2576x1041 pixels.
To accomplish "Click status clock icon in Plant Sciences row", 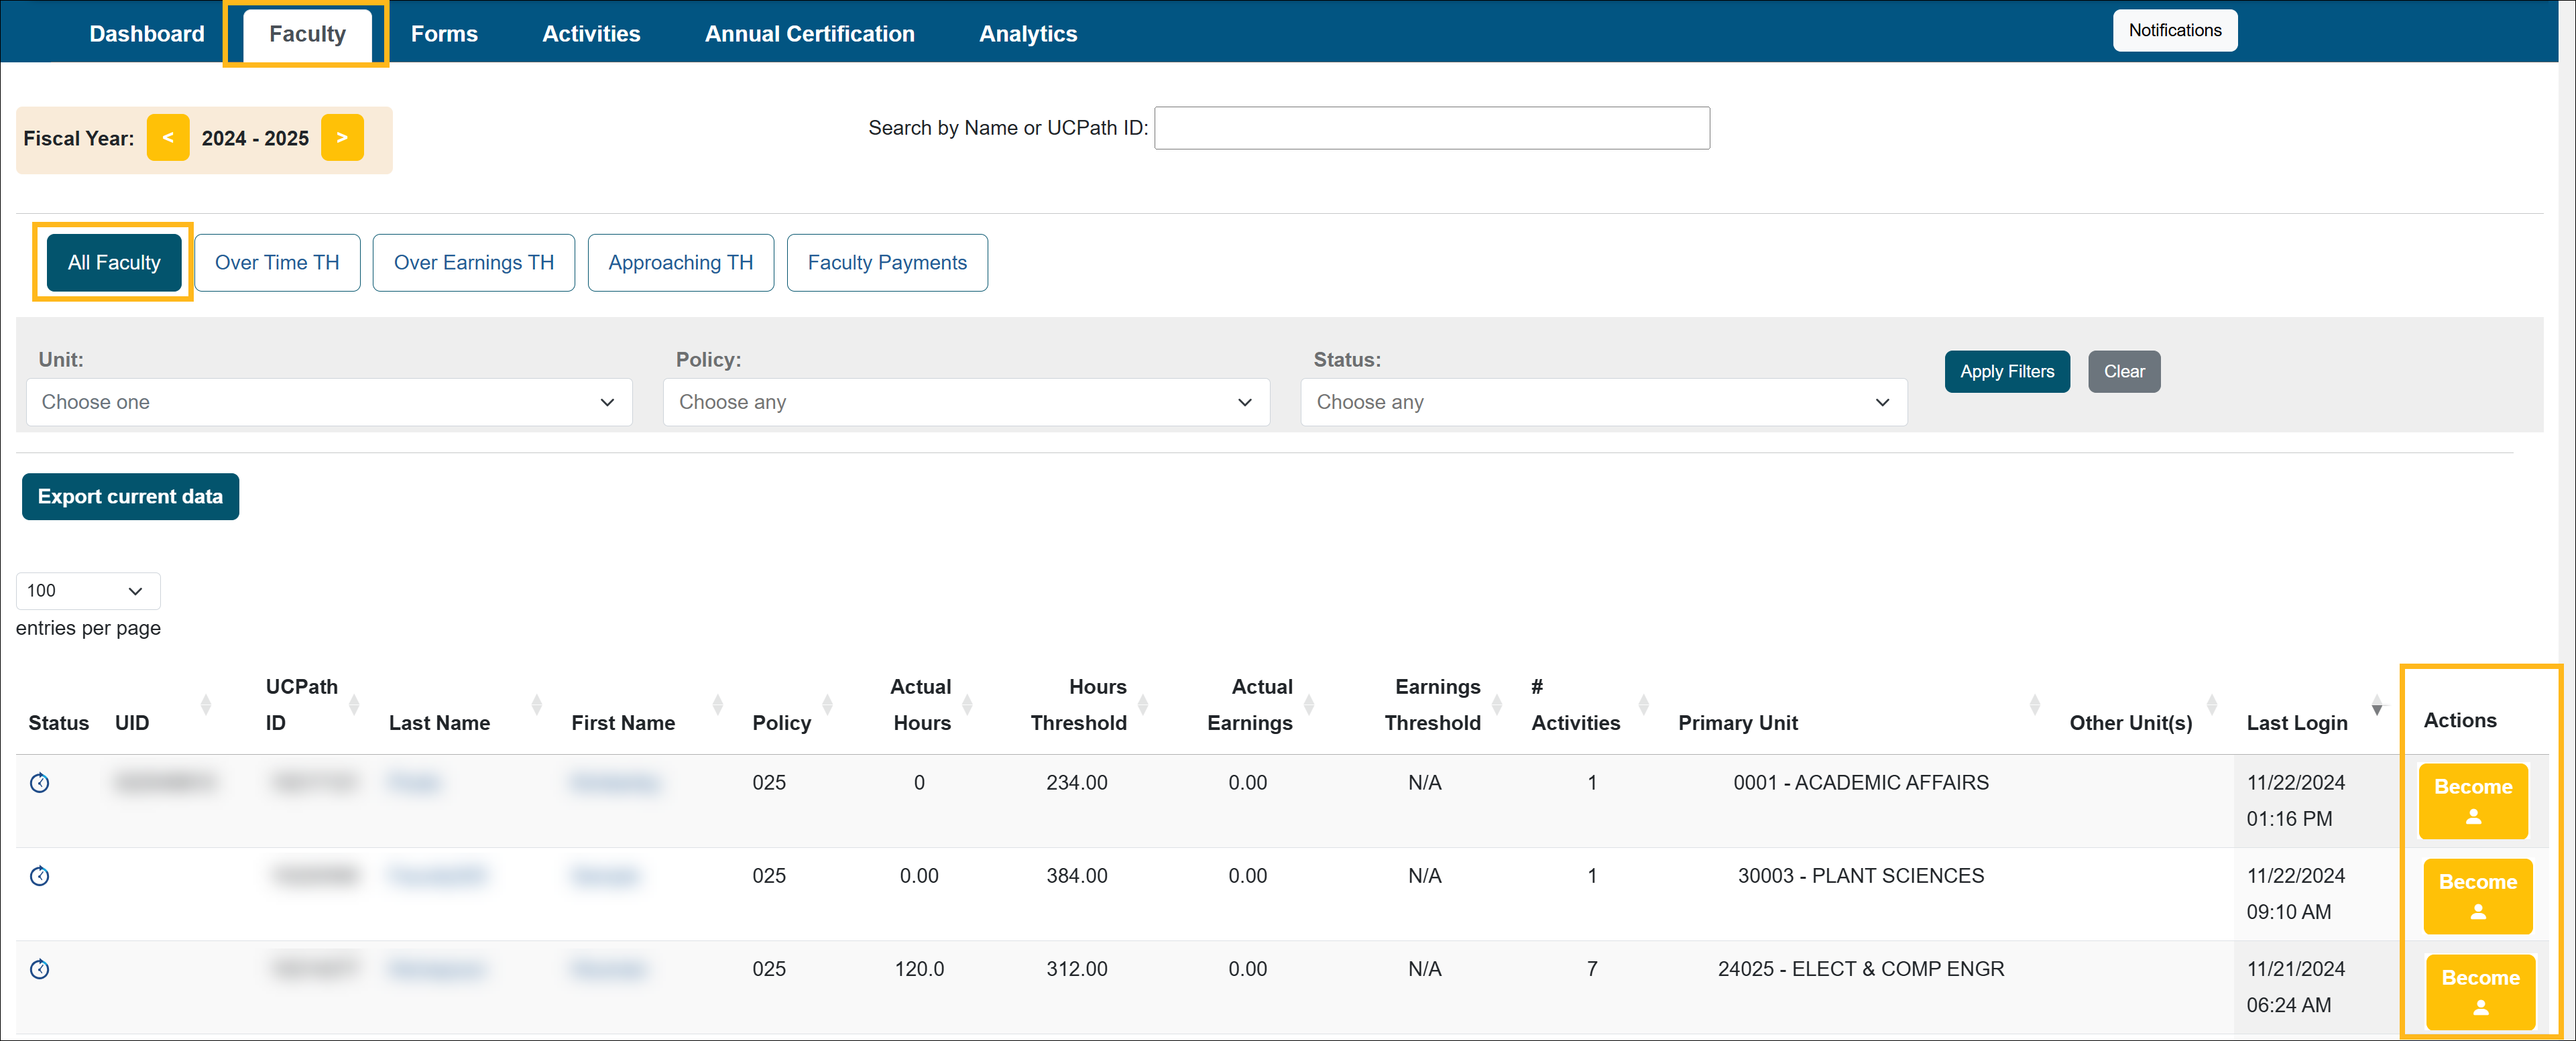I will (x=40, y=876).
